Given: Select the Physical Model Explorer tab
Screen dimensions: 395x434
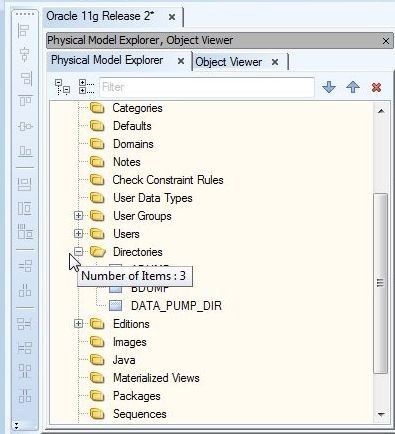Looking at the screenshot, I should point(107,60).
